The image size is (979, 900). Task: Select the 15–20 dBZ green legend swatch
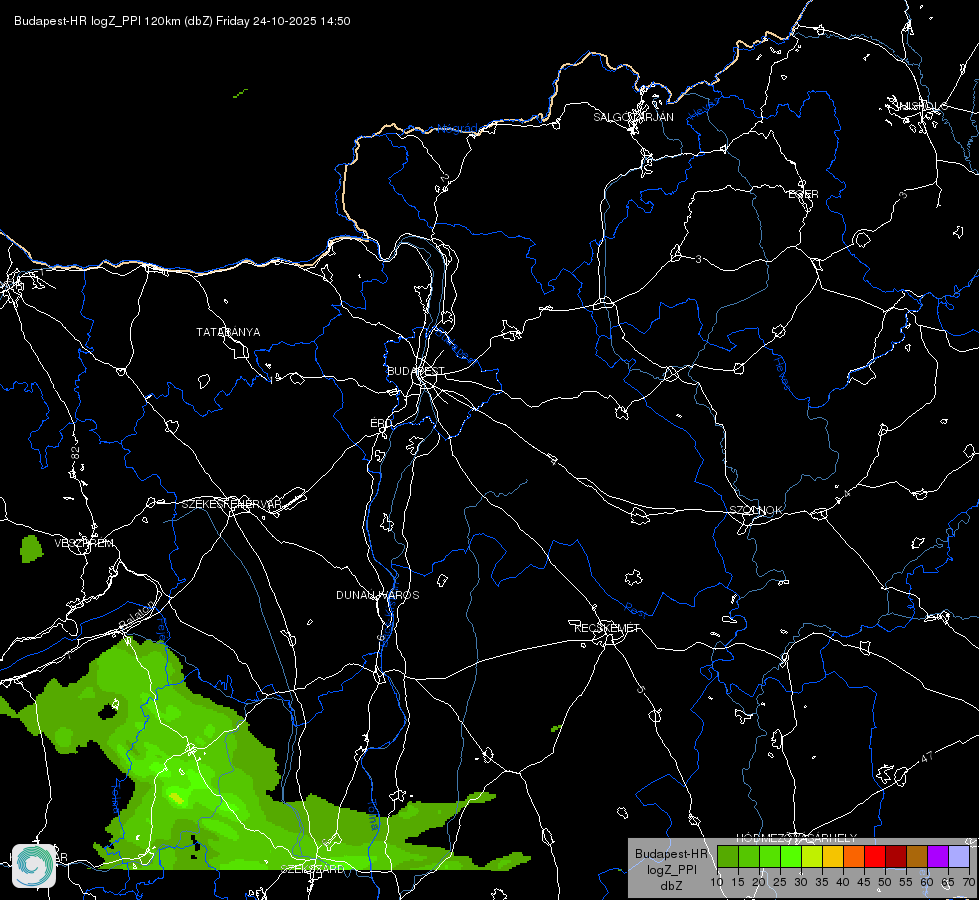(749, 856)
